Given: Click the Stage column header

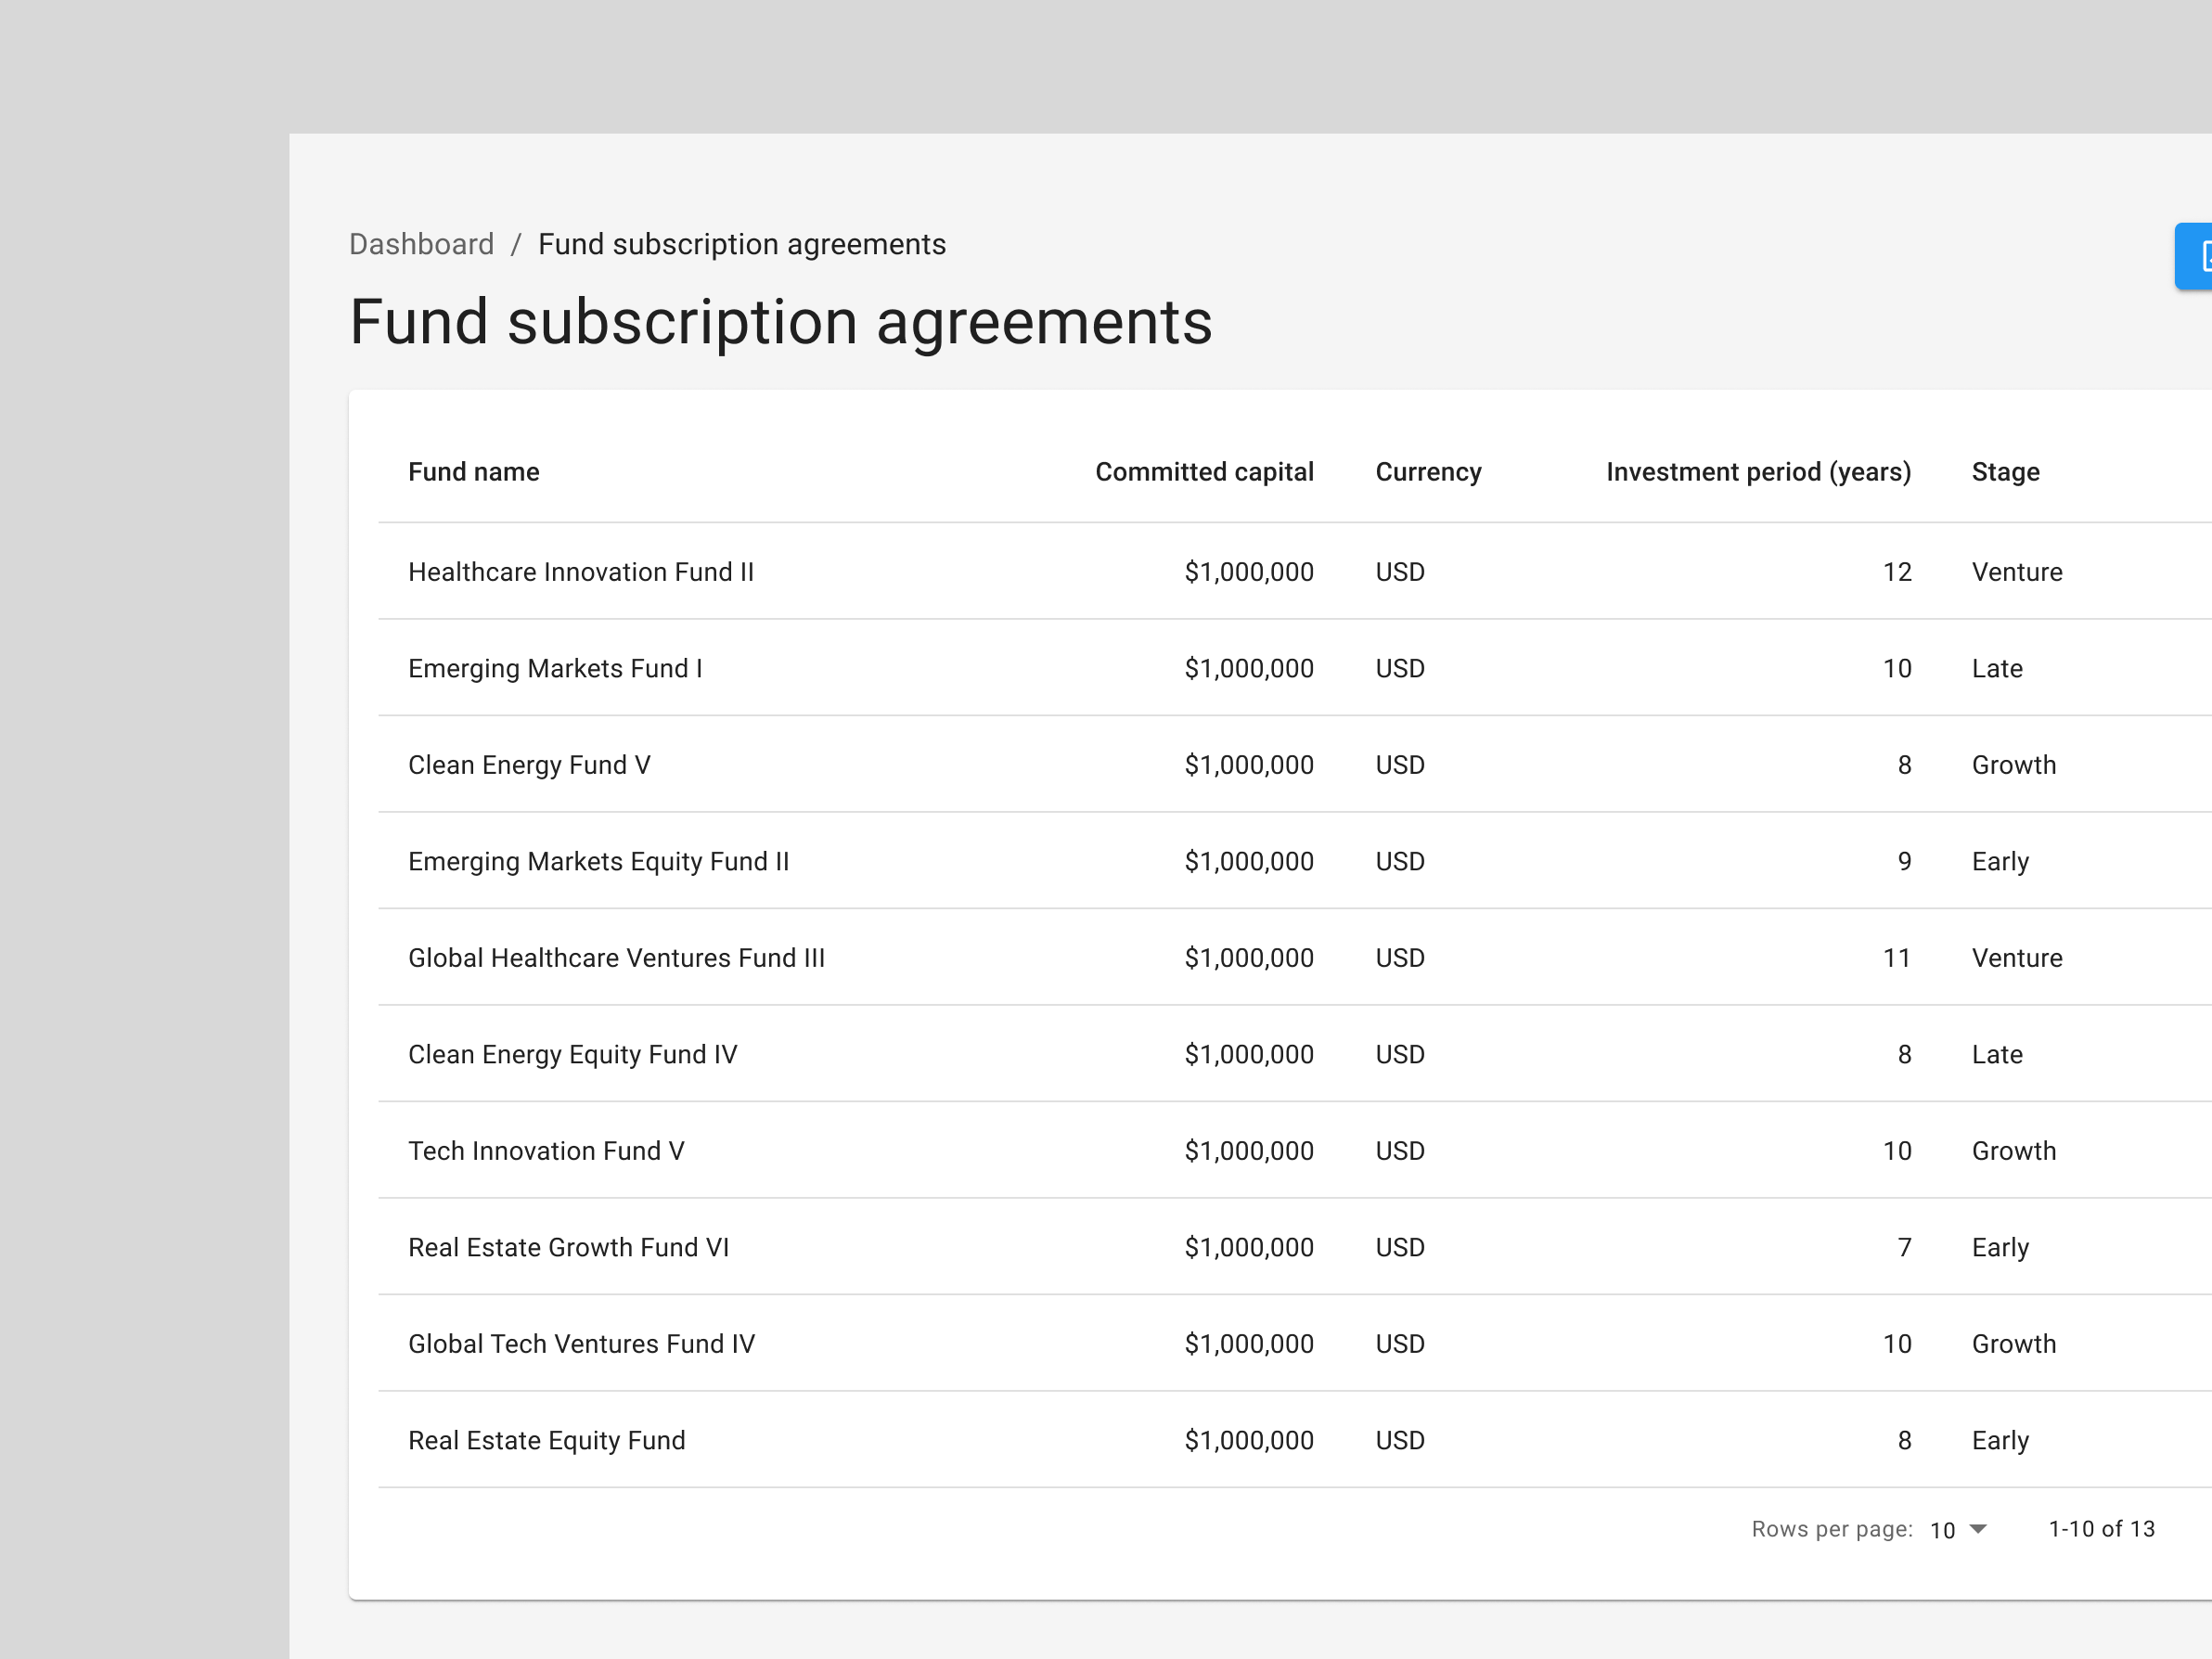Looking at the screenshot, I should 2005,472.
